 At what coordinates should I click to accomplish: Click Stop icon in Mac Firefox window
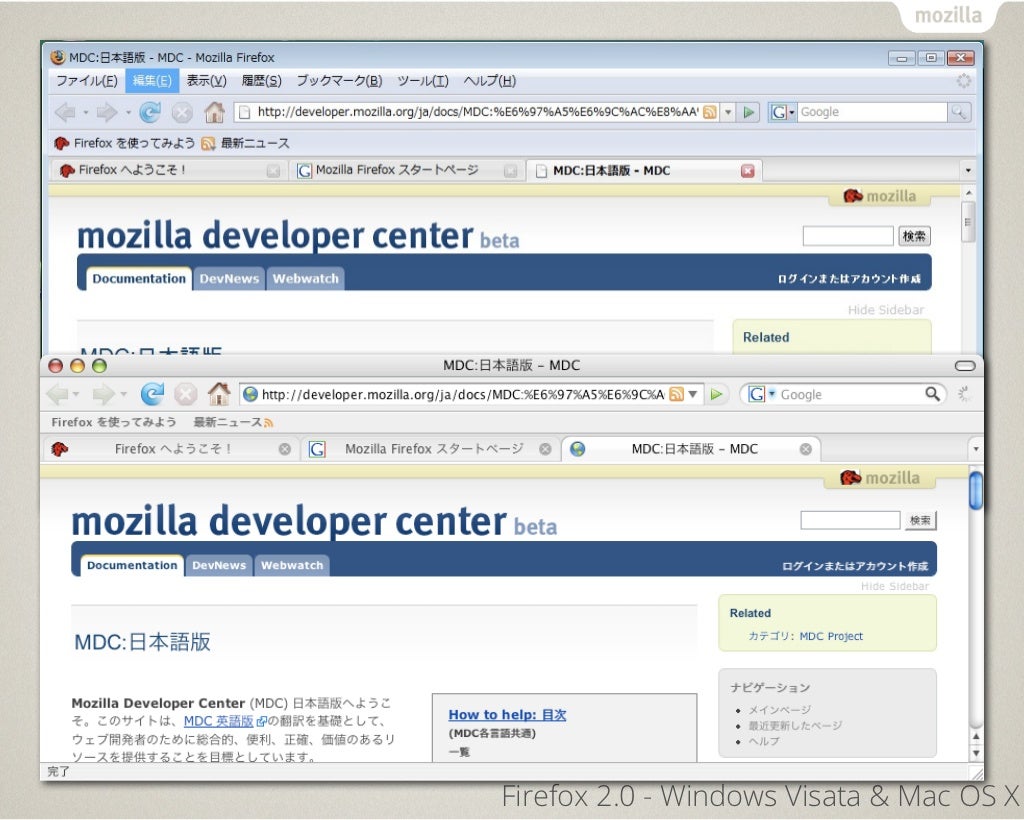point(185,394)
